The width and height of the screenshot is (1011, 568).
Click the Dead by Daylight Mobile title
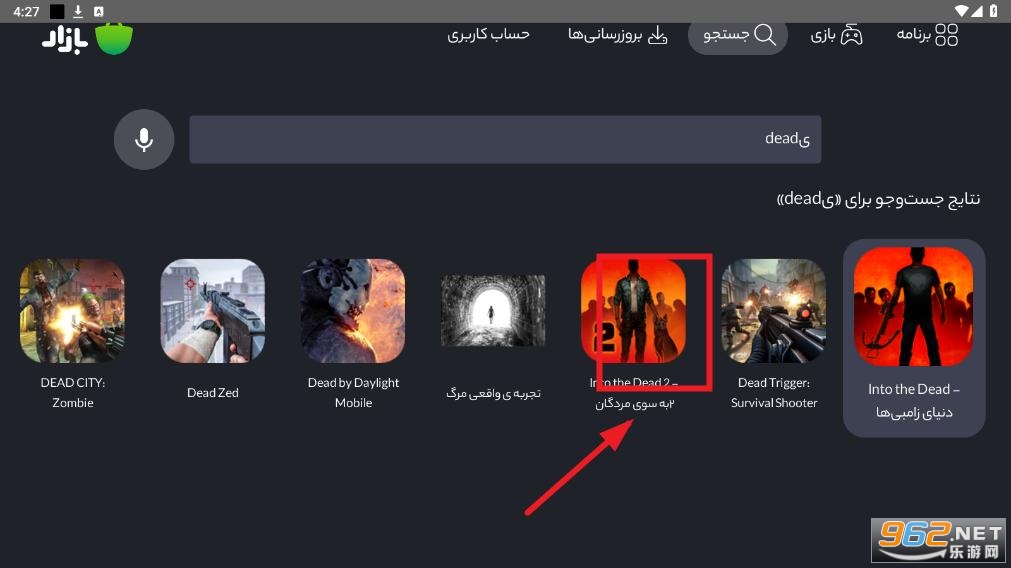click(353, 393)
